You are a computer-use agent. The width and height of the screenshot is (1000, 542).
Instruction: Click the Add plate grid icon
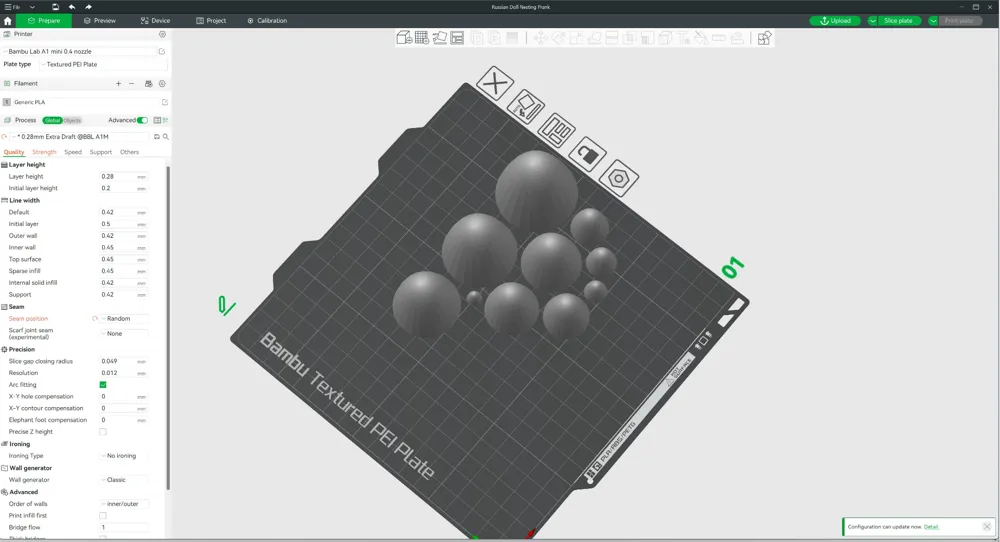pyautogui.click(x=422, y=38)
